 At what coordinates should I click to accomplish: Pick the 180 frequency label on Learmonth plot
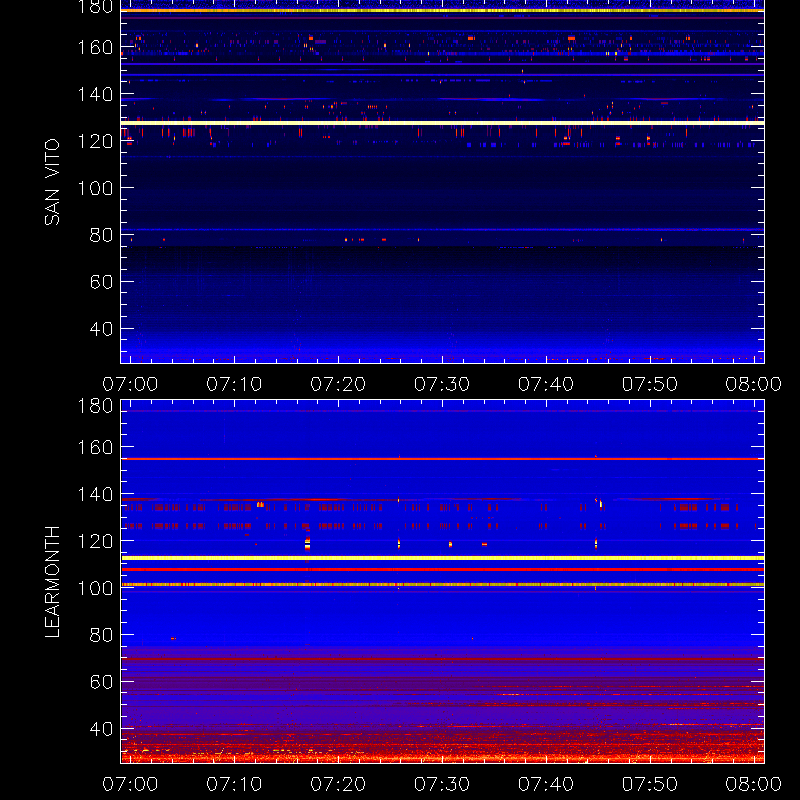click(95, 406)
